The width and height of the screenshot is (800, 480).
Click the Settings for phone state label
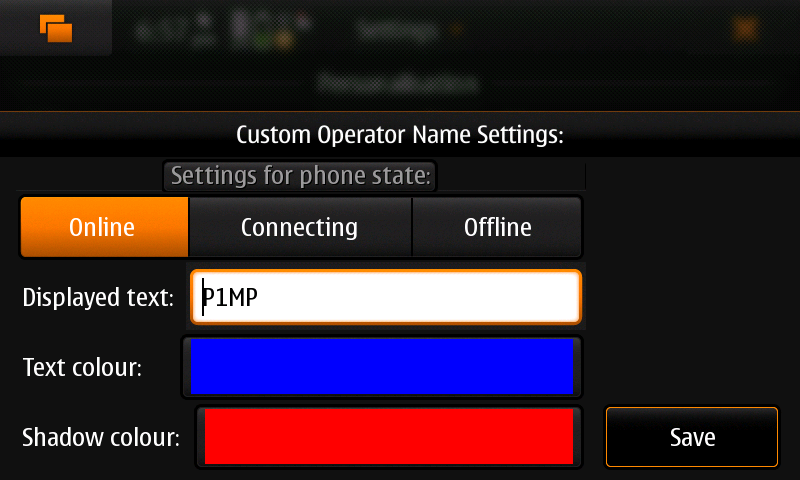(300, 176)
